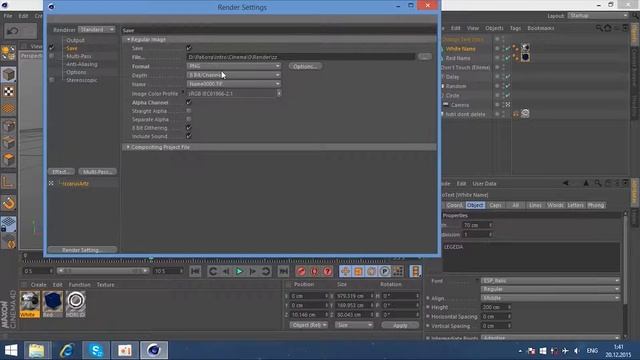Click the point-level animation dots icon
This screenshot has height=360, width=640.
click(x=398, y=271)
